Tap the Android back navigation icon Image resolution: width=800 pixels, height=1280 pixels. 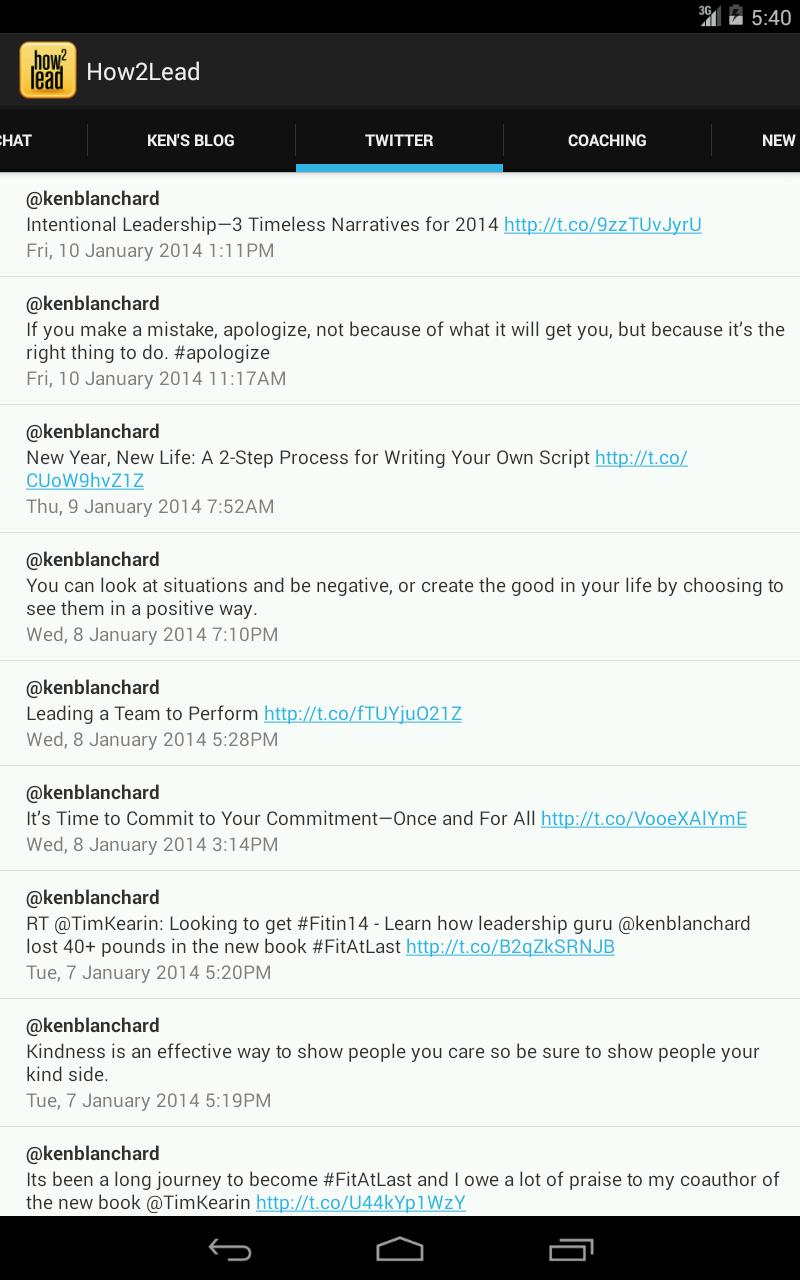(229, 1249)
